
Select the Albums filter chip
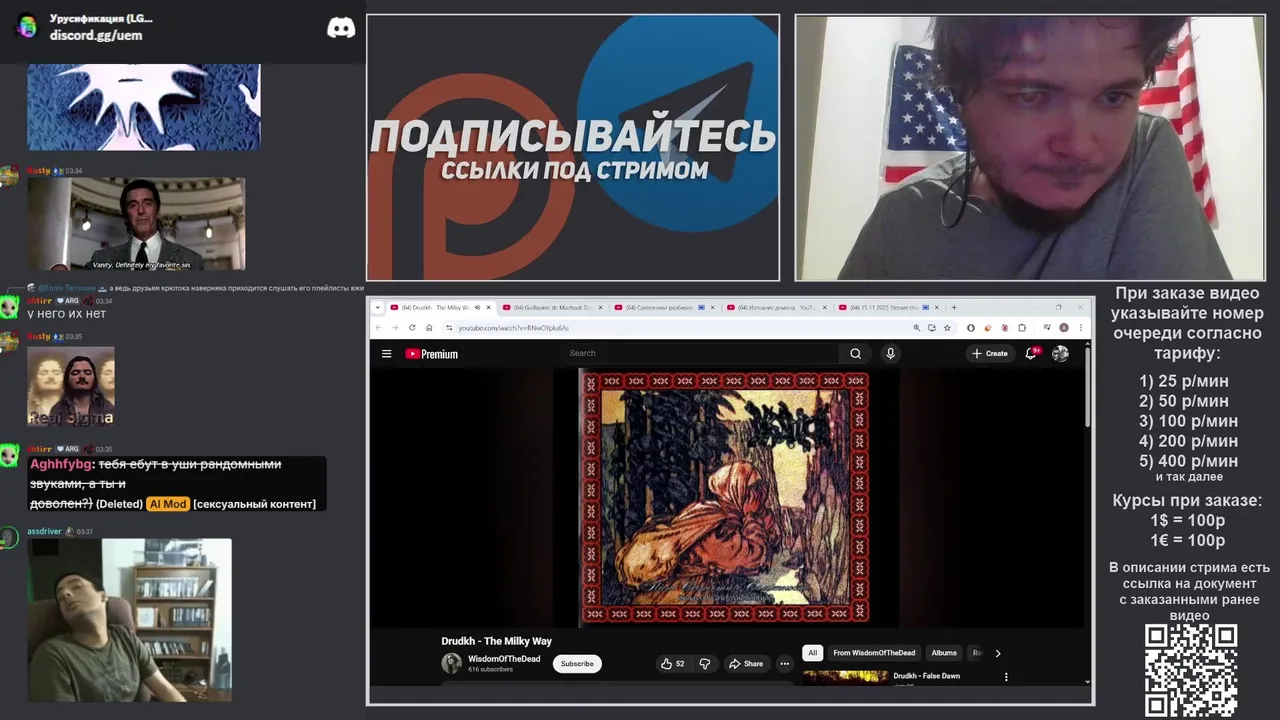pos(944,653)
